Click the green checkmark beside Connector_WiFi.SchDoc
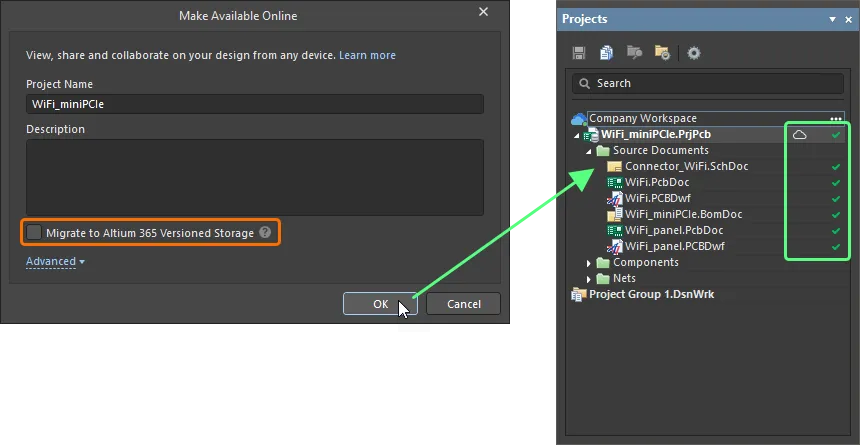This screenshot has height=445, width=860. tap(836, 167)
